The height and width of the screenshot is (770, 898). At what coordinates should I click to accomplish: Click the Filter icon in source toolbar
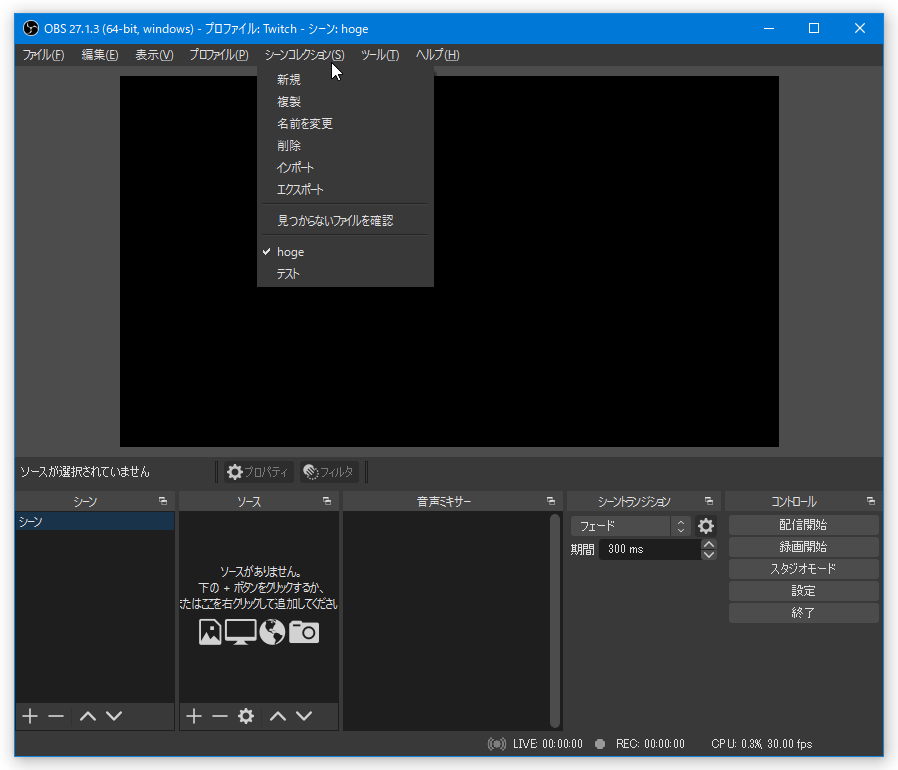point(310,472)
